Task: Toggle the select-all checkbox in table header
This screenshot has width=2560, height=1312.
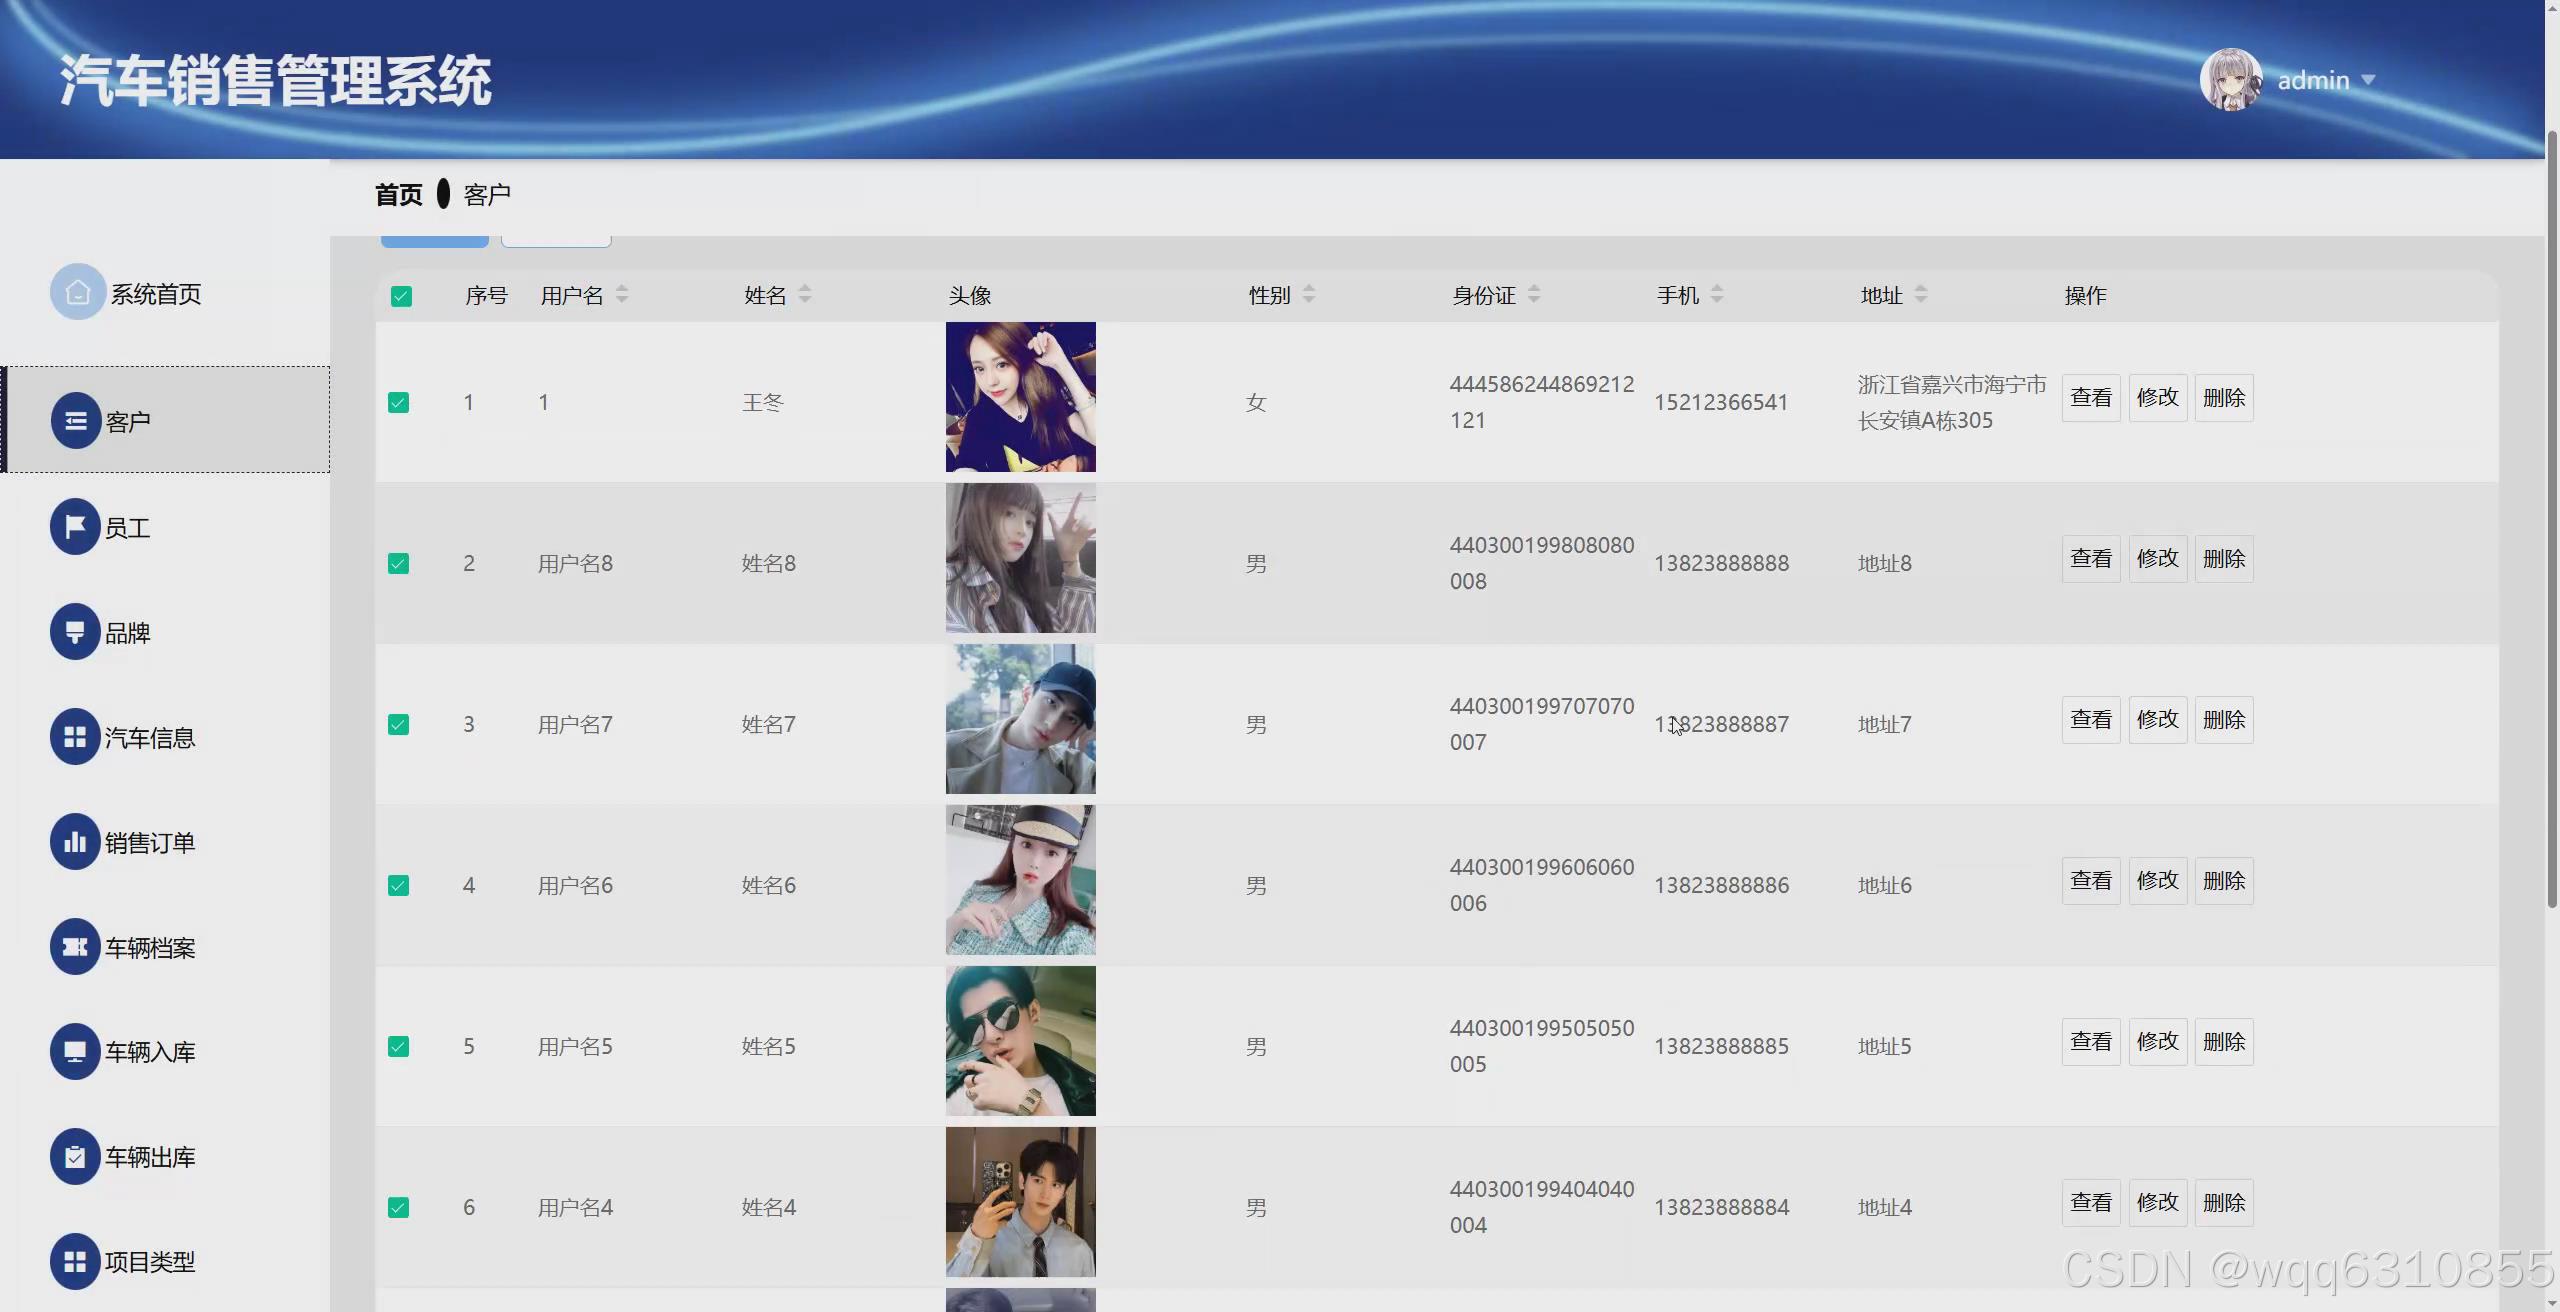Action: 401,296
